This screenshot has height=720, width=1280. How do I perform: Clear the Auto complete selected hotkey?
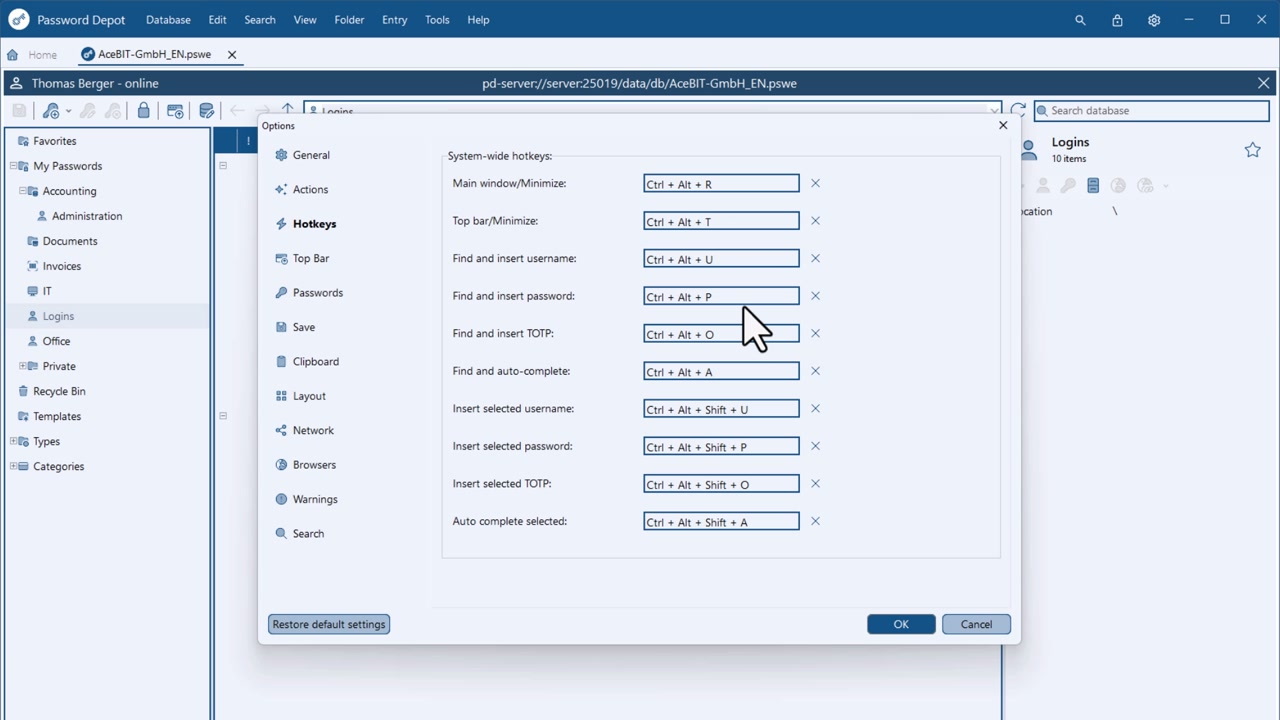[815, 521]
